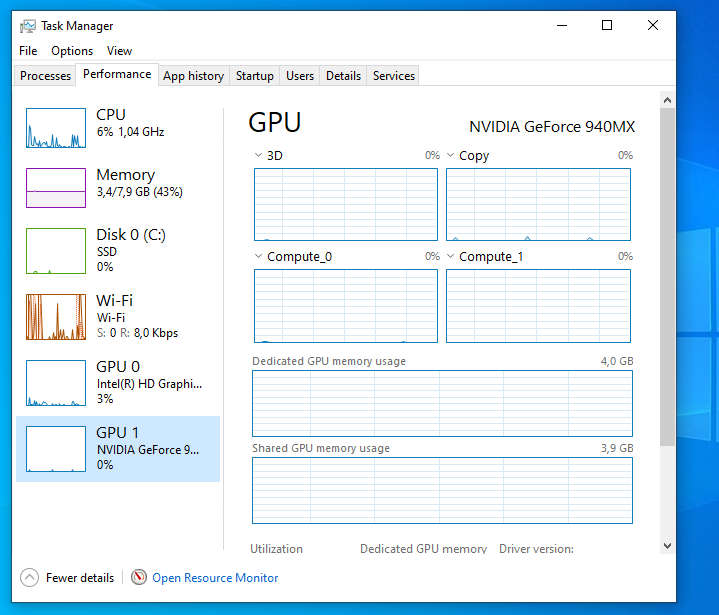Image resolution: width=719 pixels, height=615 pixels.
Task: Click the scroll down arrow in GPU panel
Action: (x=667, y=546)
